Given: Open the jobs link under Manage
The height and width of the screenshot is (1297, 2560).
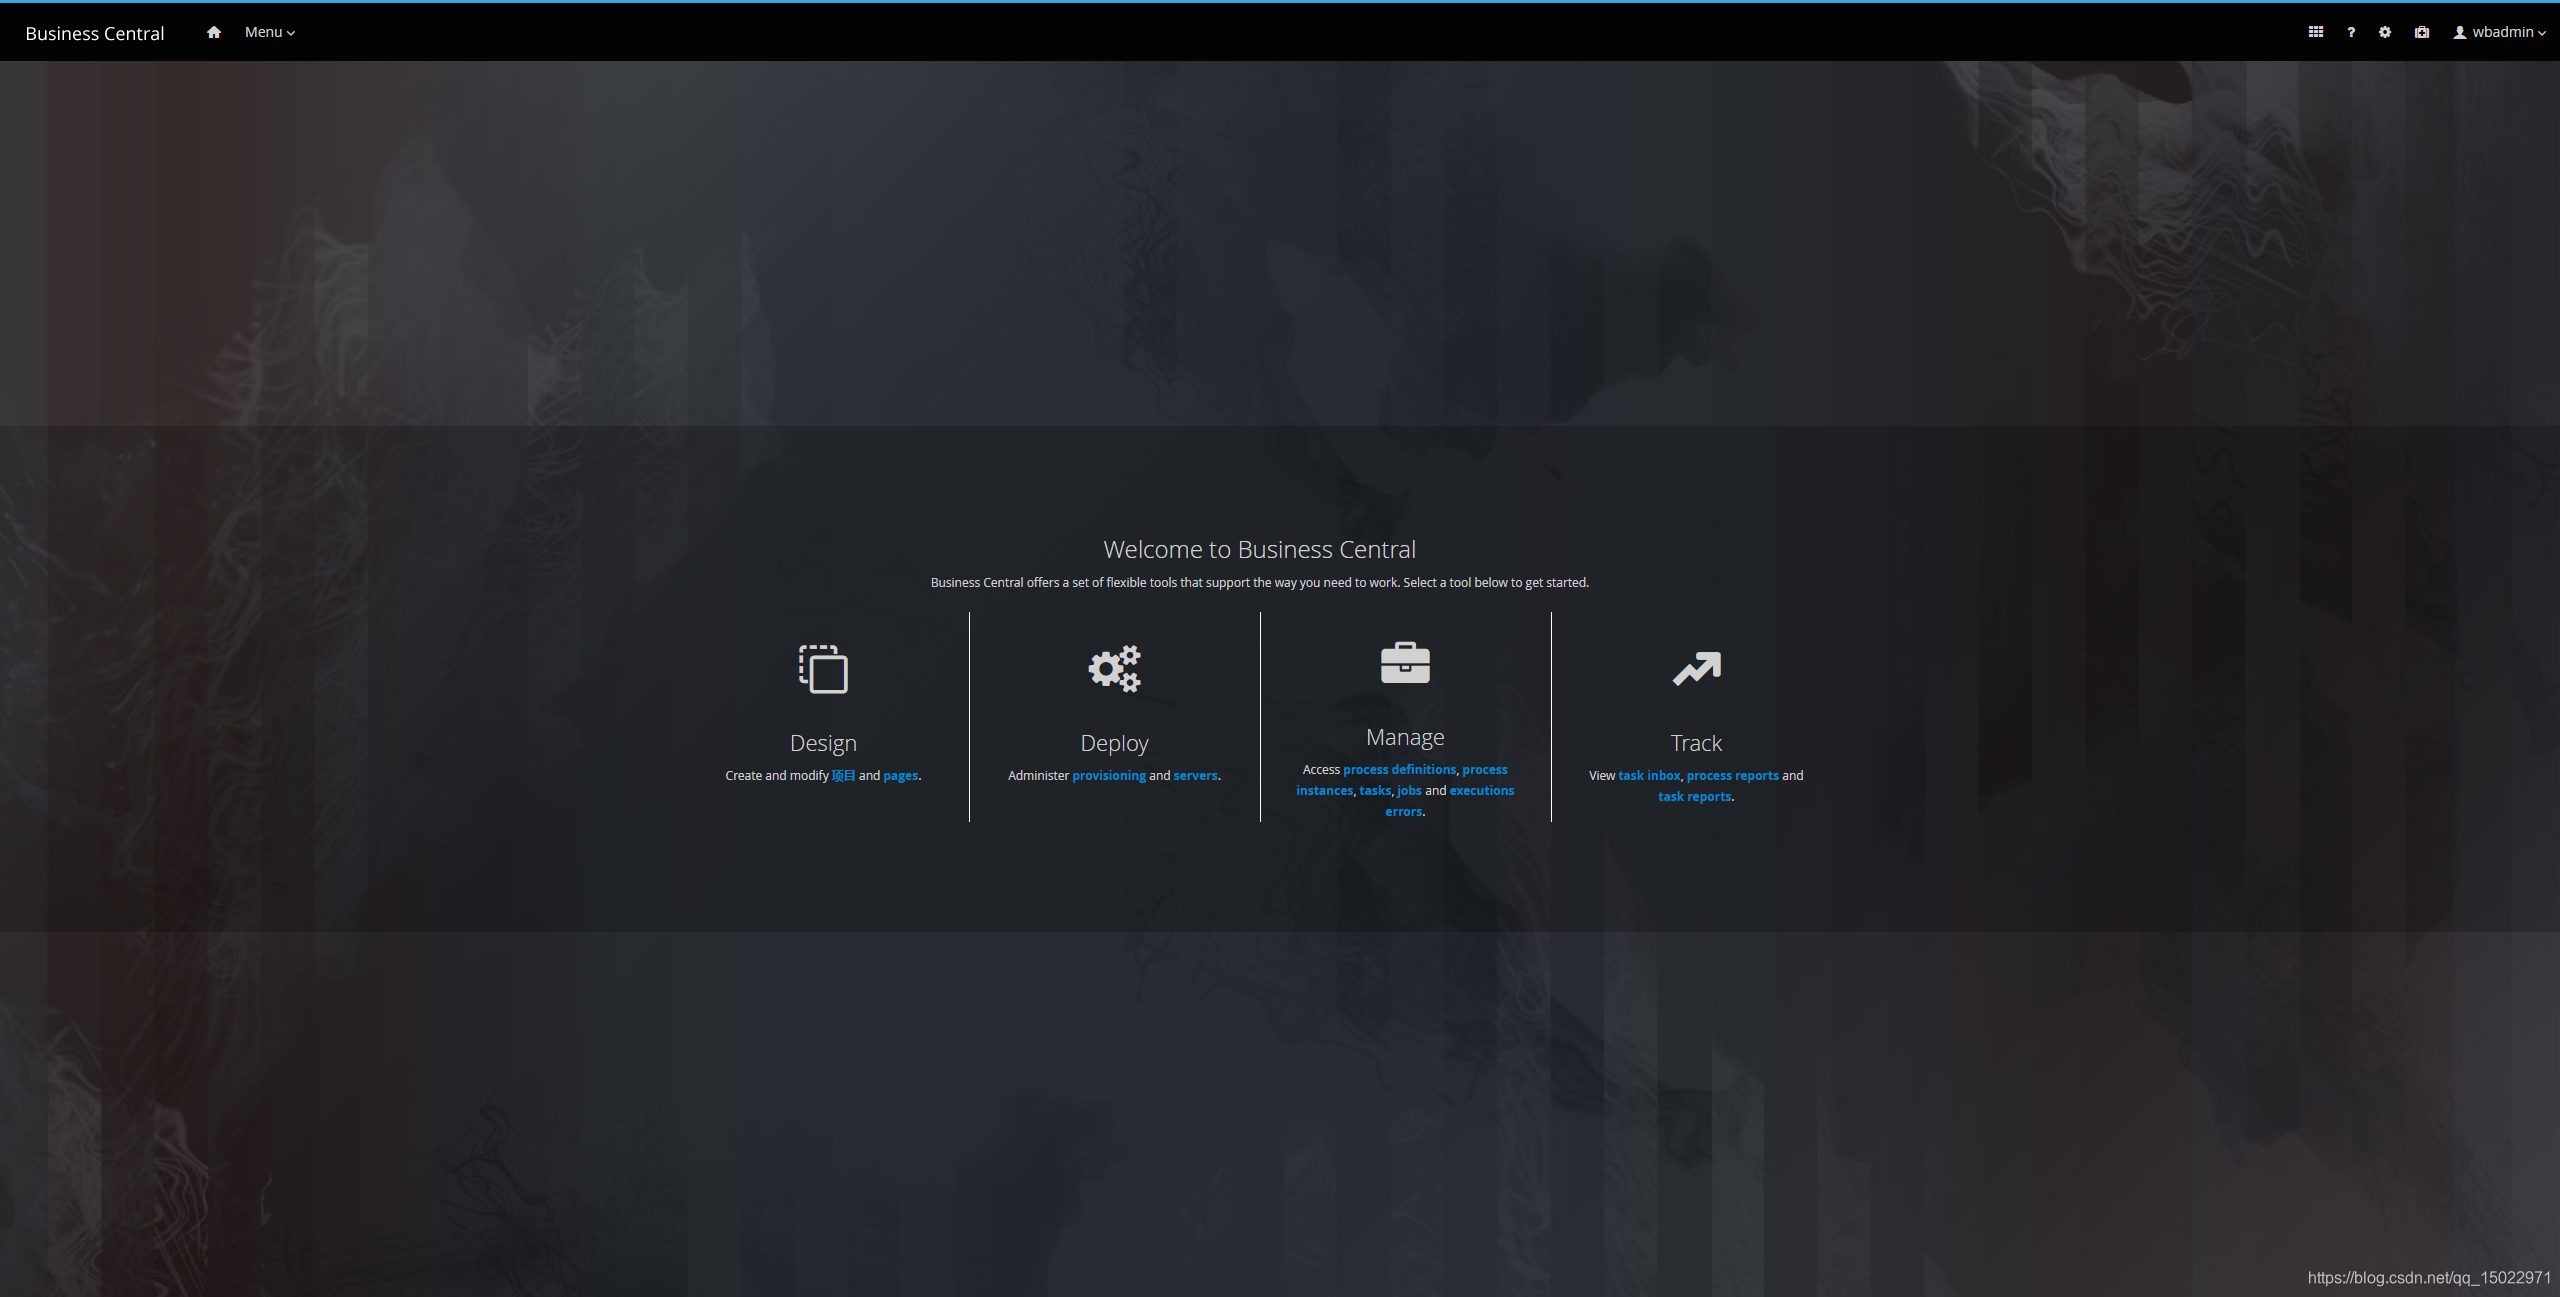Looking at the screenshot, I should 1409,791.
